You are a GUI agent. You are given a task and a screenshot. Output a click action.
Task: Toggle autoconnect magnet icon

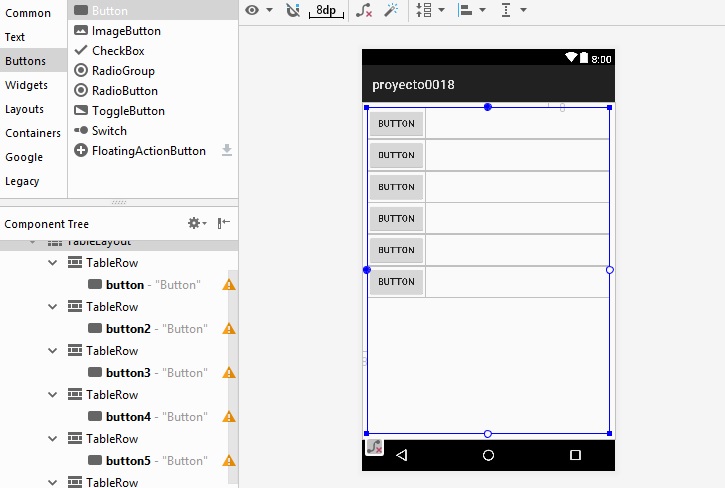pyautogui.click(x=293, y=10)
